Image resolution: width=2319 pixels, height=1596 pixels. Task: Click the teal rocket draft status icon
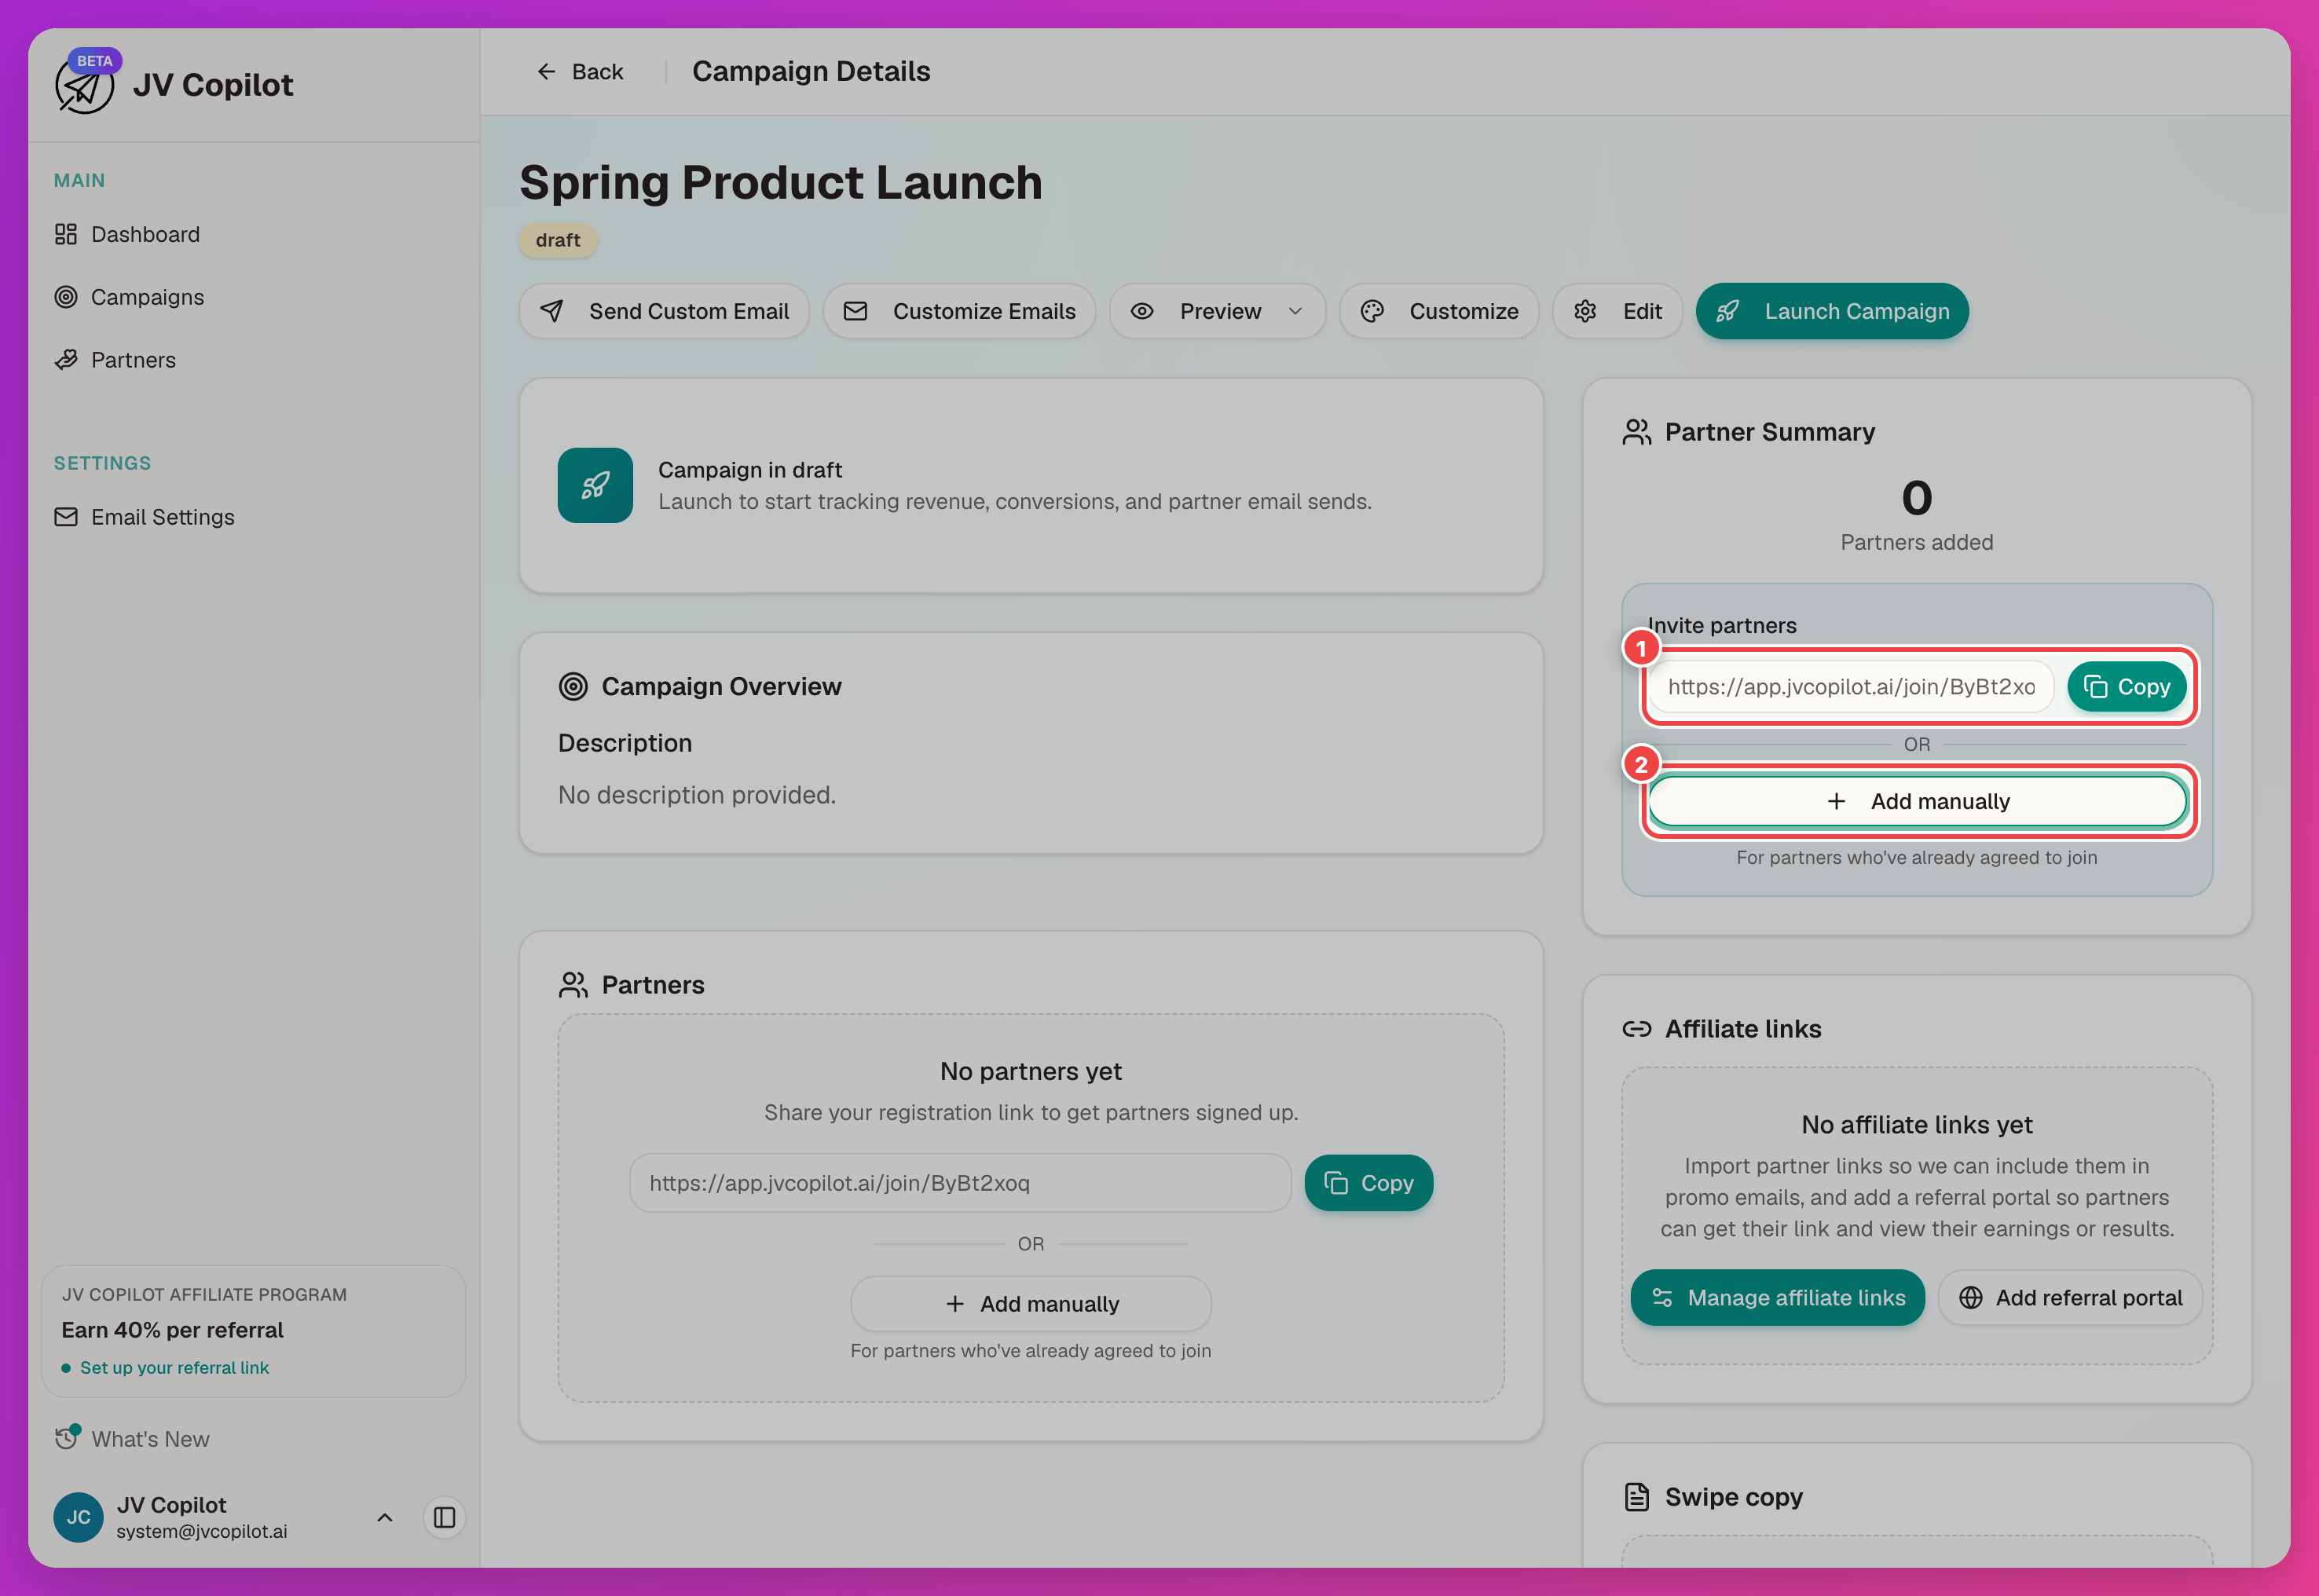click(x=595, y=485)
